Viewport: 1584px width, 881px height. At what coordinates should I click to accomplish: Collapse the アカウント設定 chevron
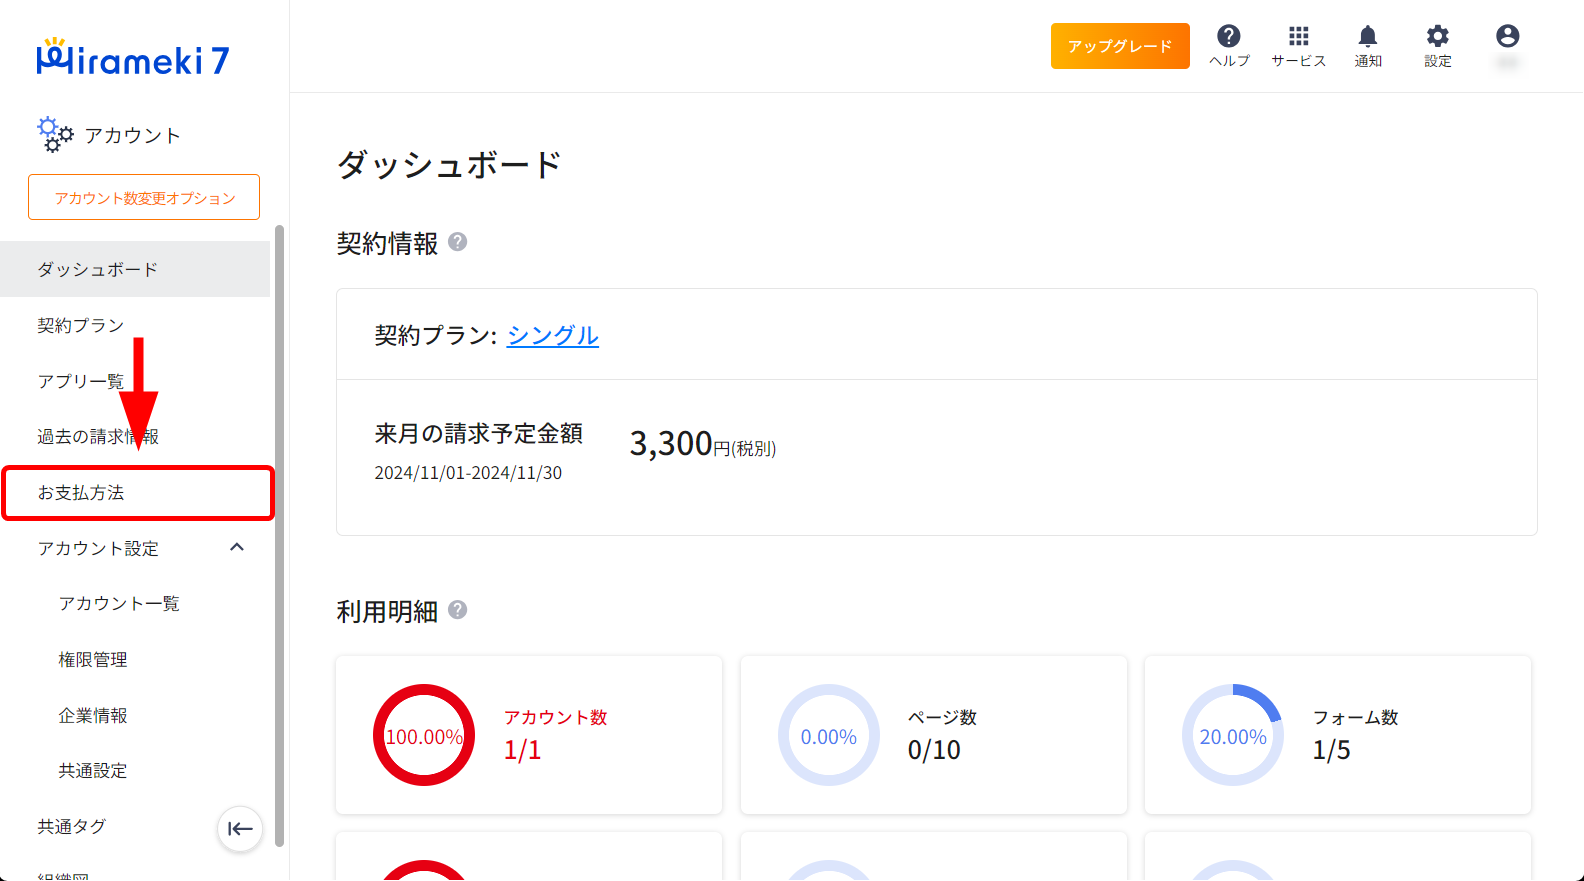(x=237, y=547)
